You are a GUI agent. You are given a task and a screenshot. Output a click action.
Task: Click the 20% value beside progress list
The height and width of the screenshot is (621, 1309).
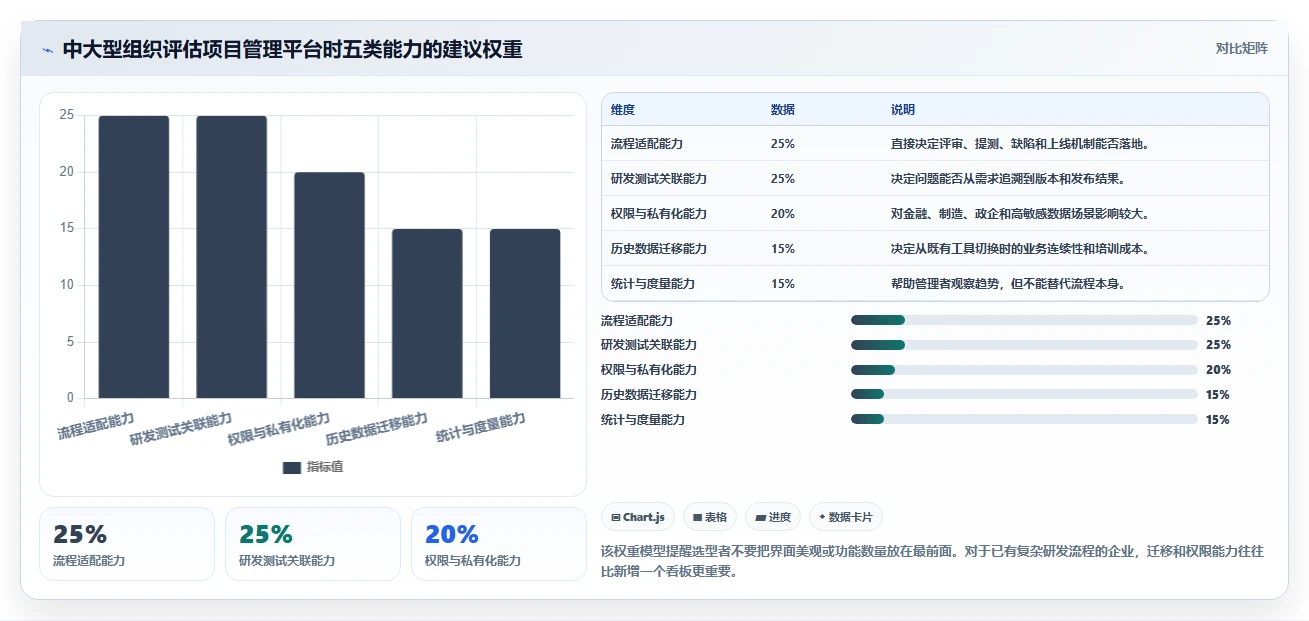tap(1218, 370)
